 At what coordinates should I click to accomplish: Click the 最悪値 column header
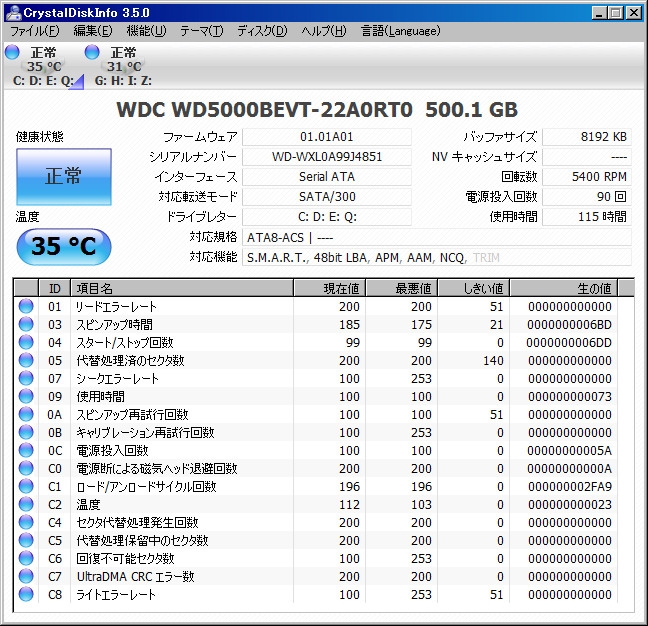[x=402, y=288]
